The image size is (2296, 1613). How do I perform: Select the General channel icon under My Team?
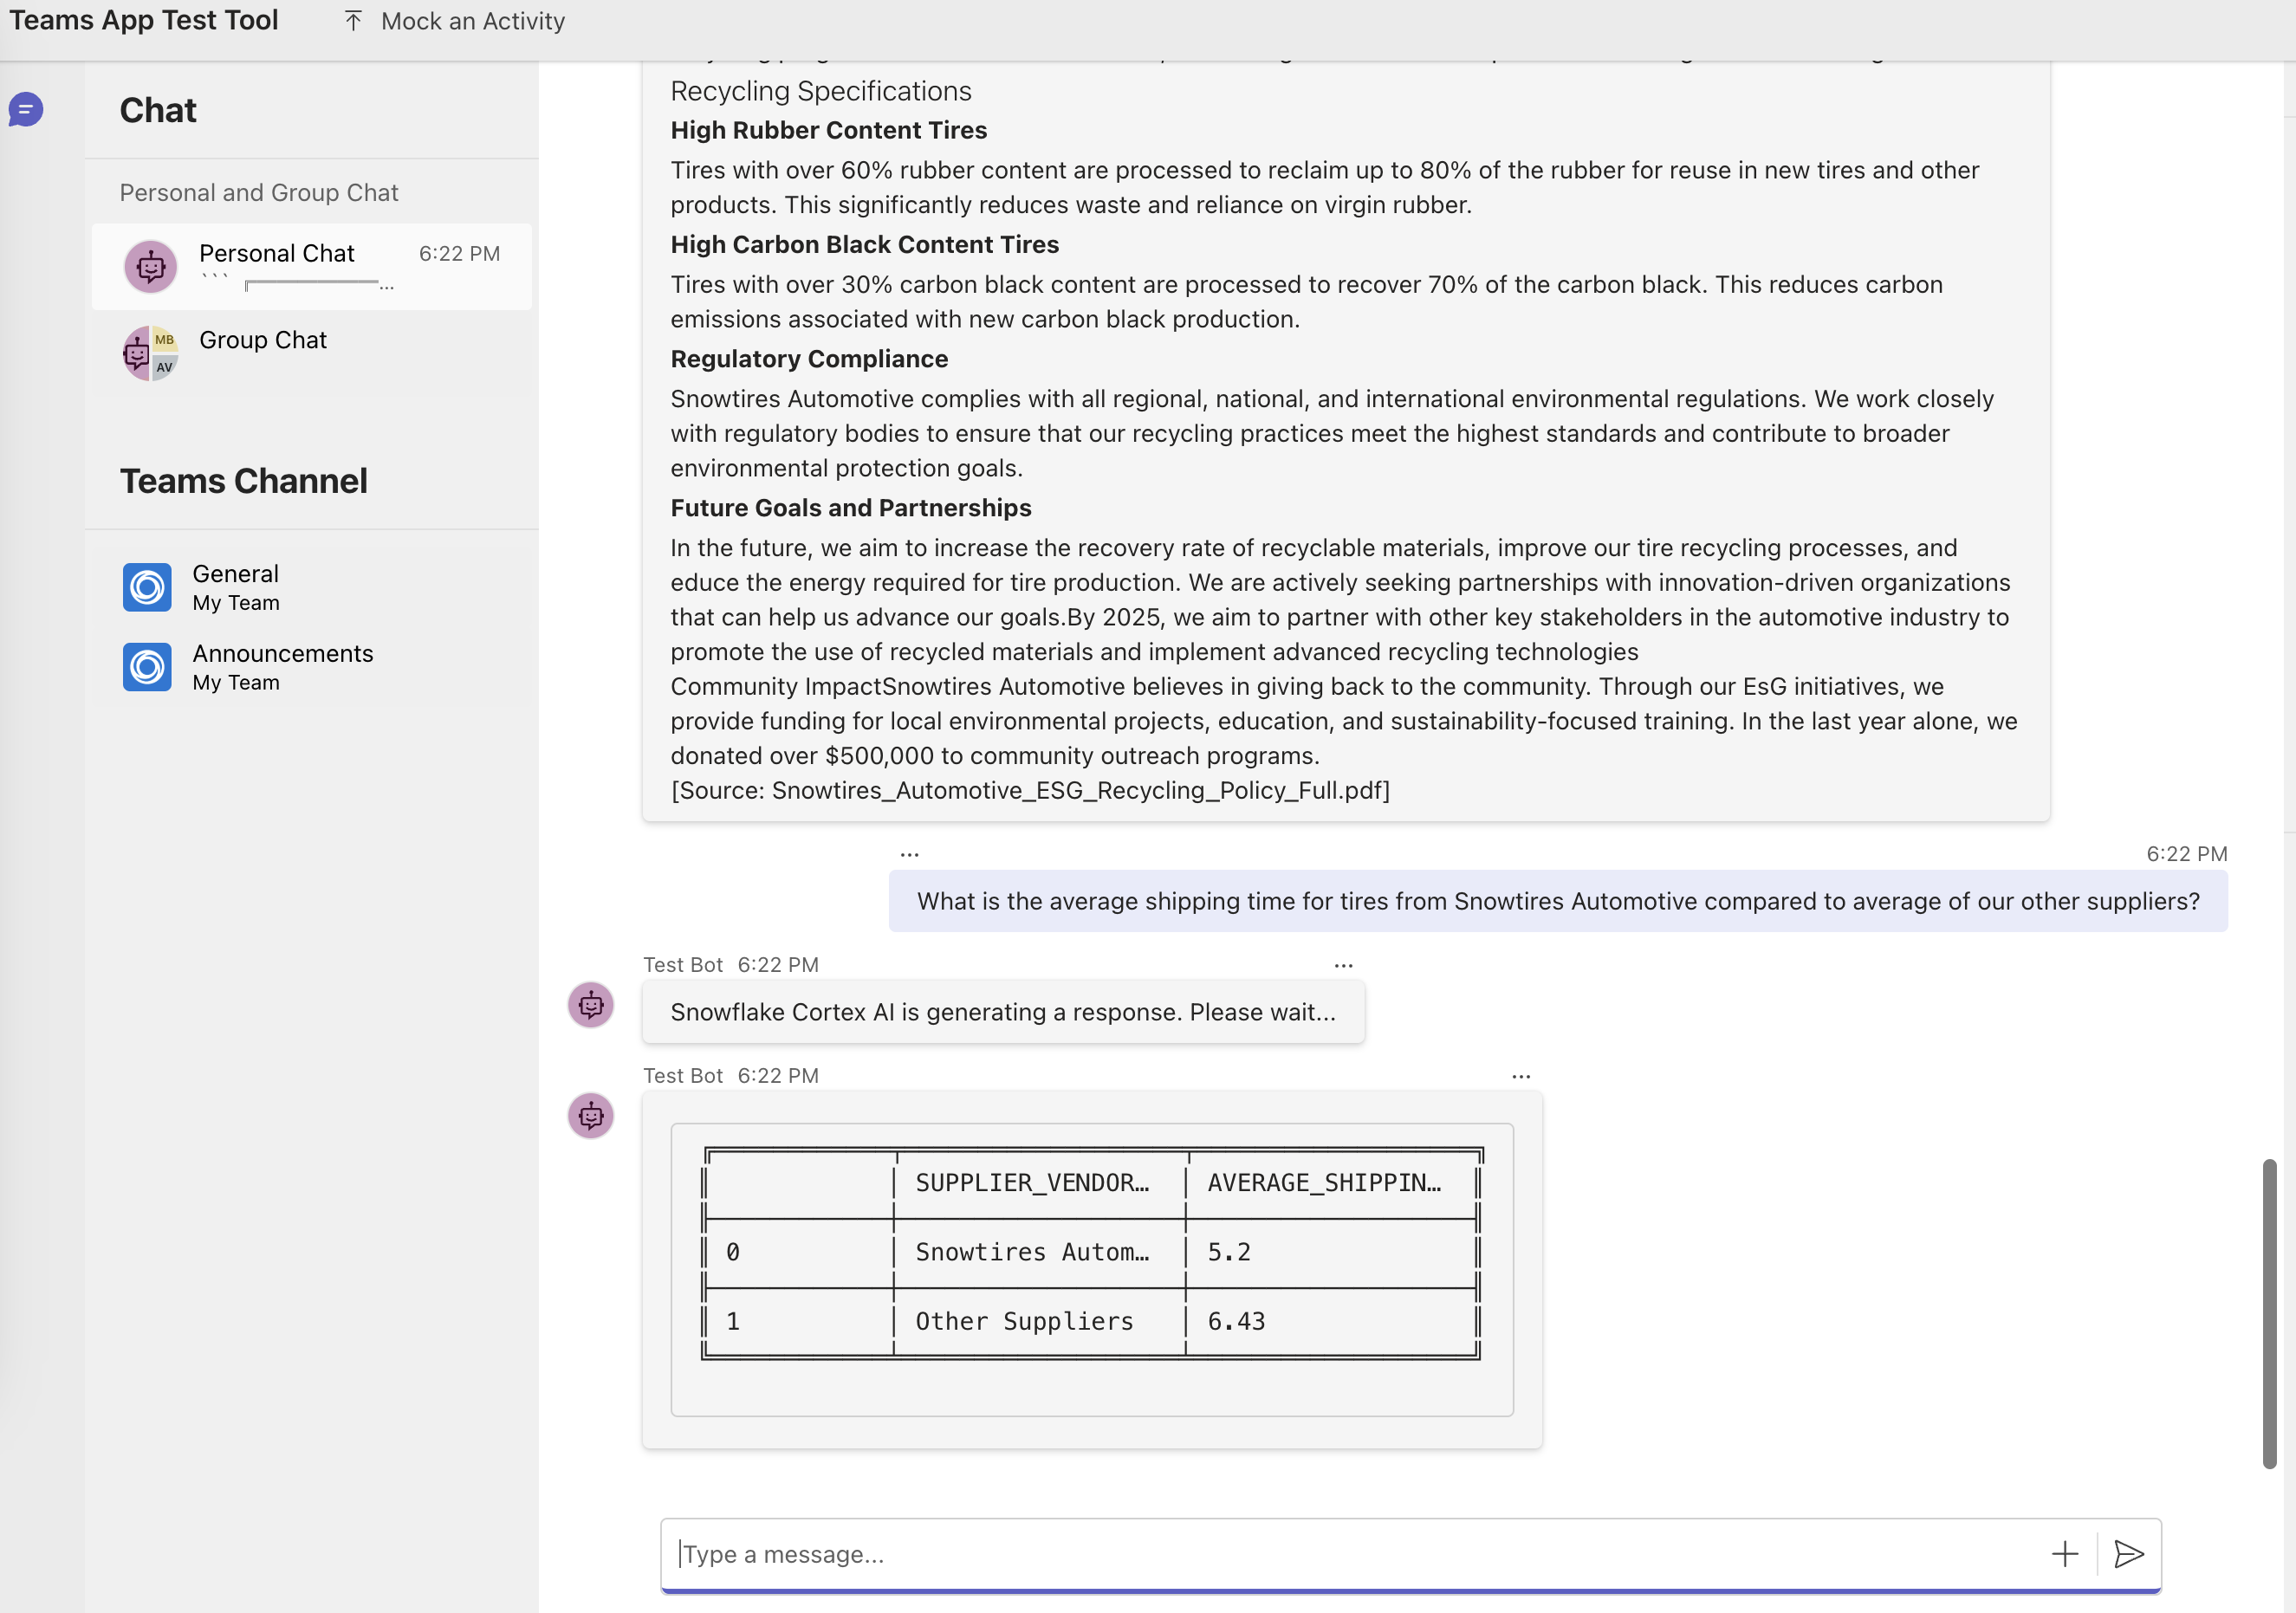pyautogui.click(x=146, y=587)
